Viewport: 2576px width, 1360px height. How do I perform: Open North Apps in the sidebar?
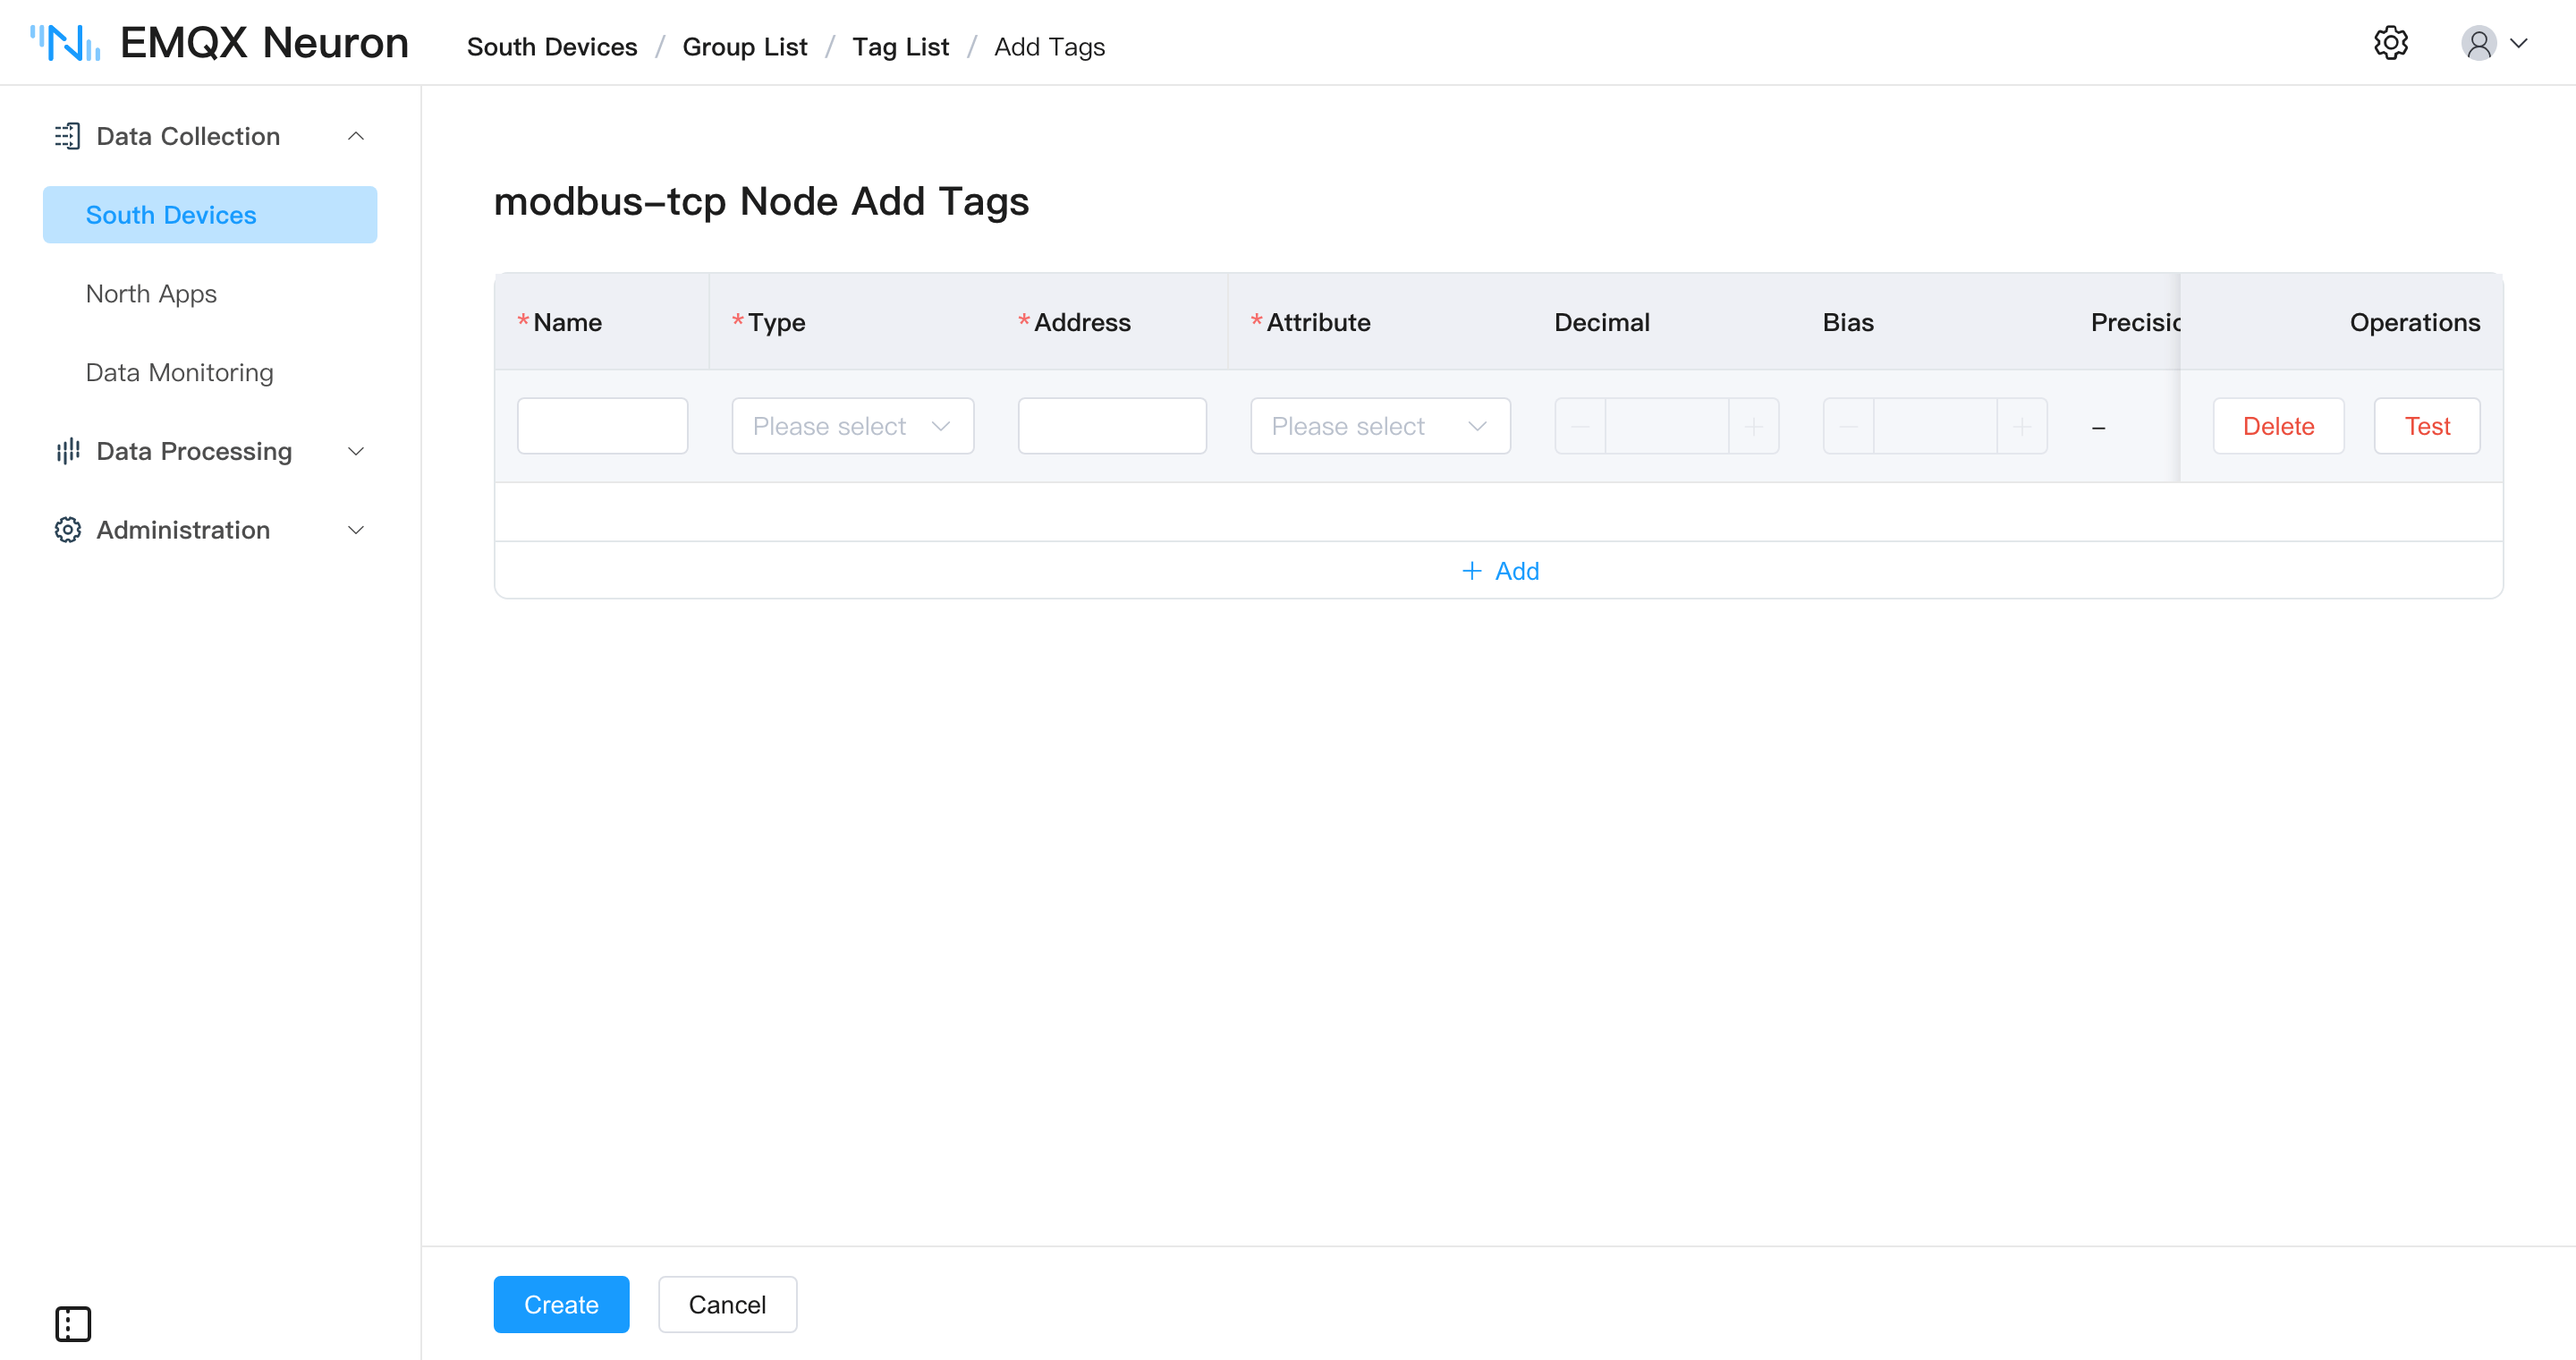pos(151,294)
